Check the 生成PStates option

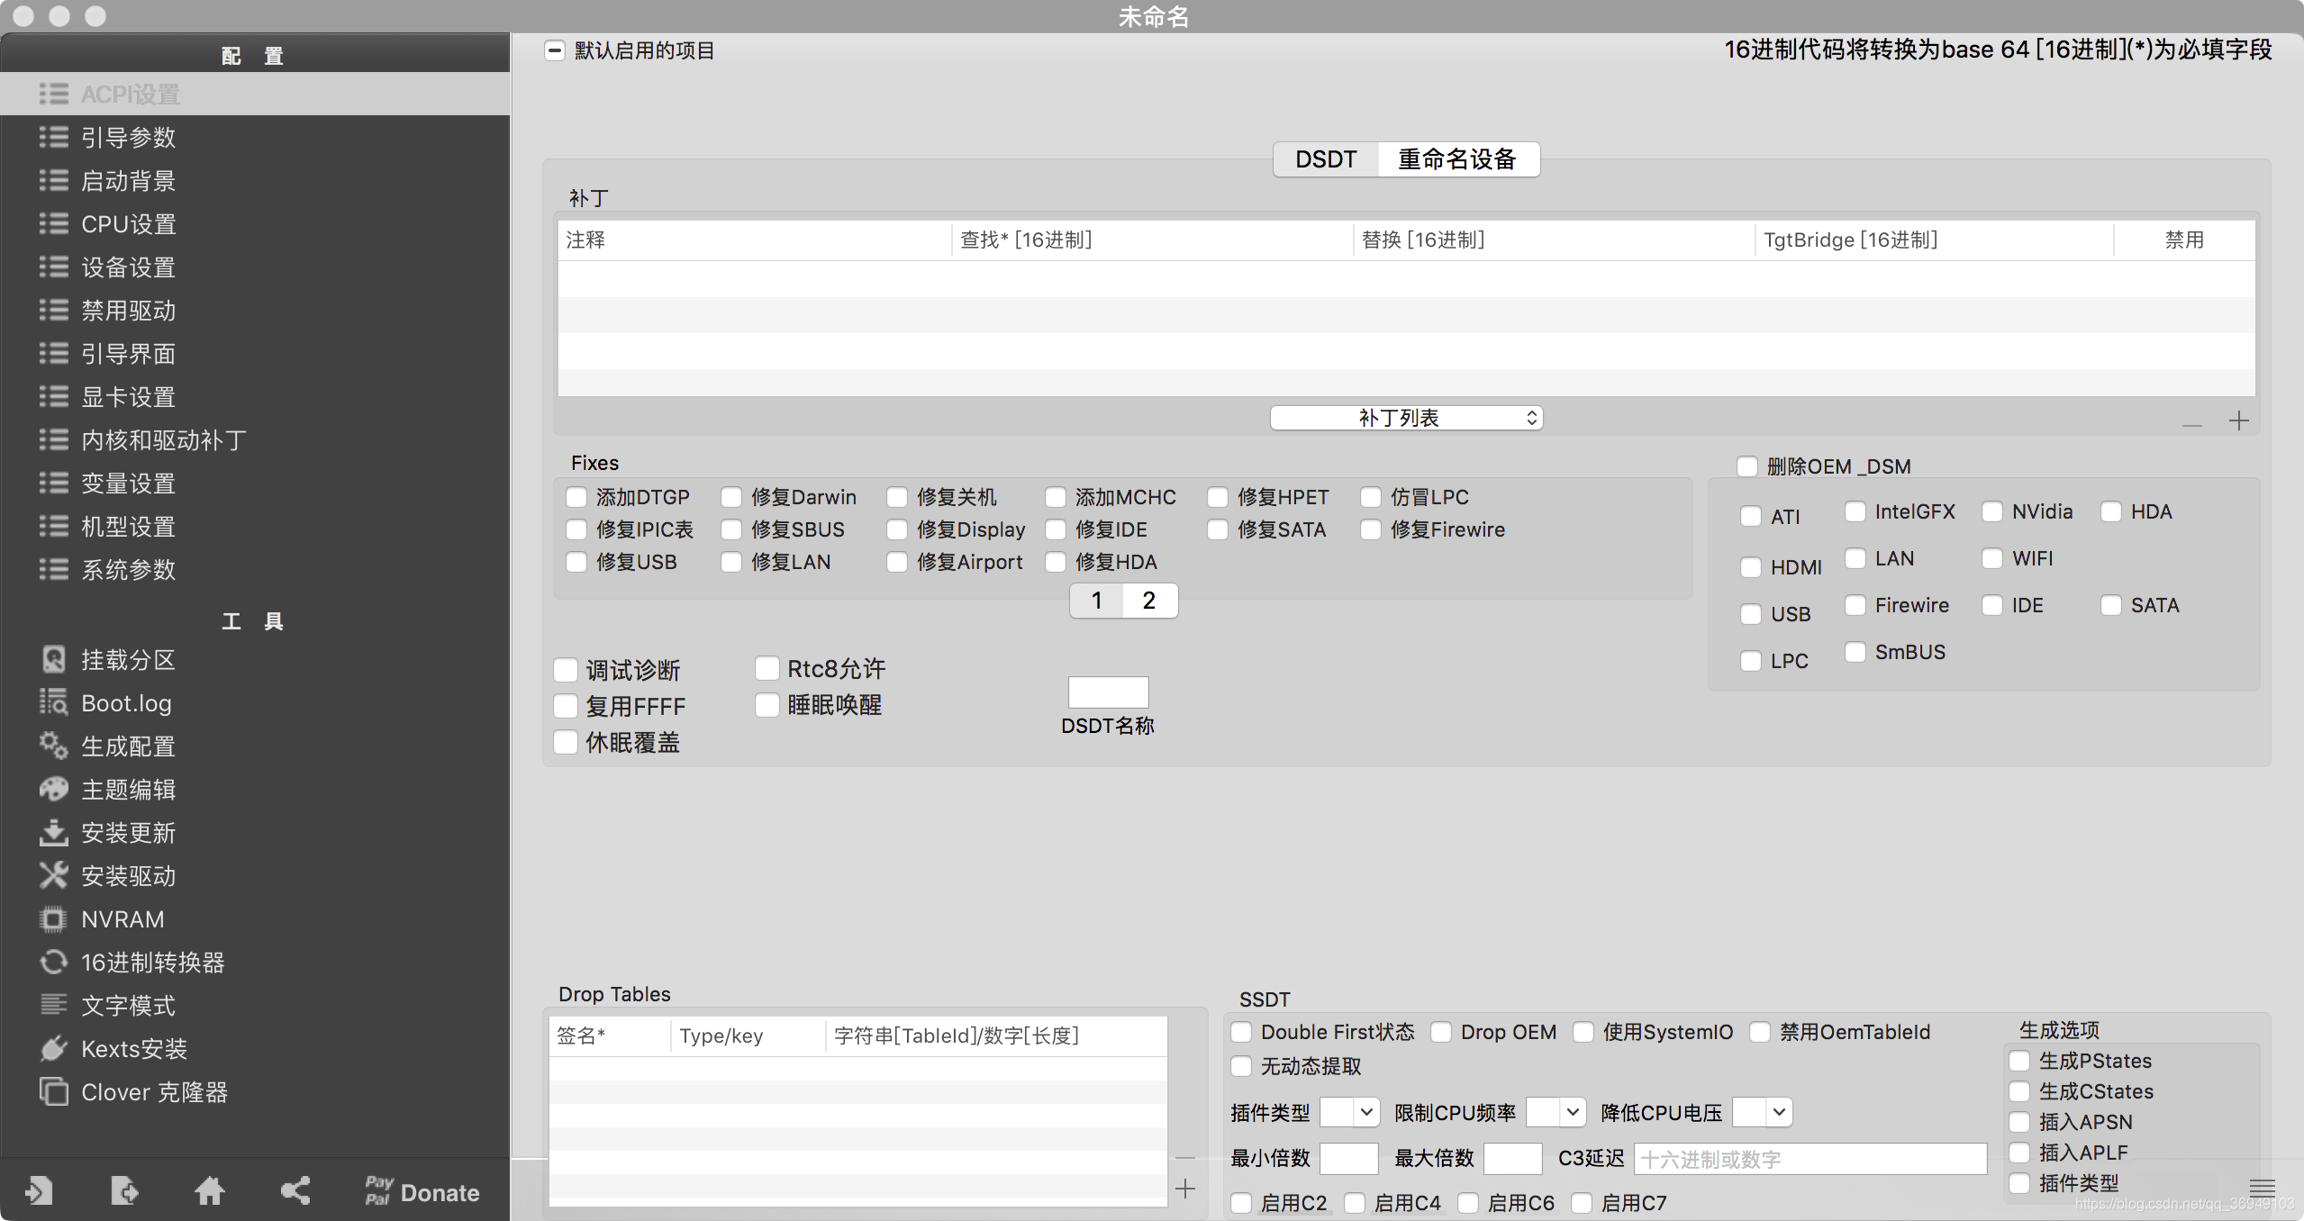pos(2019,1061)
